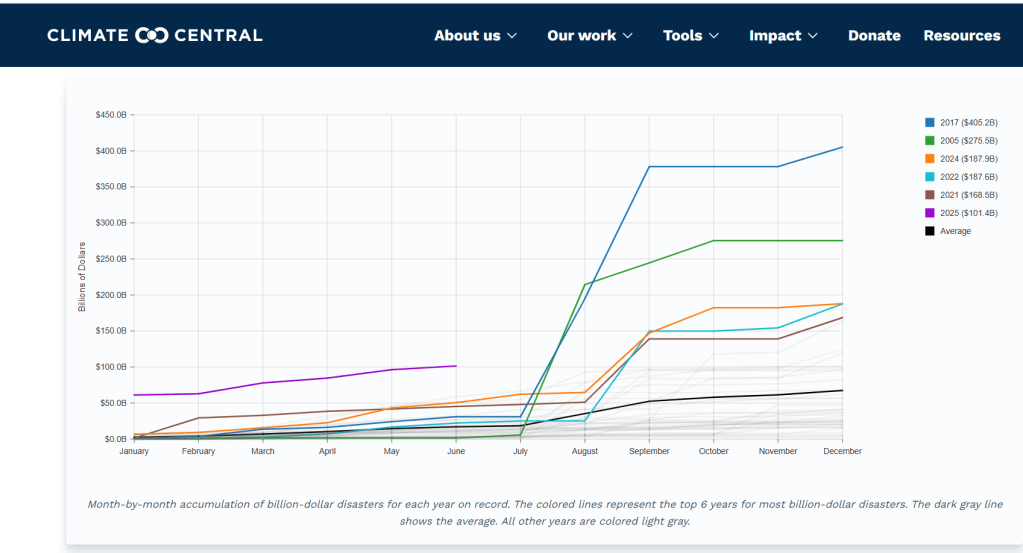Toggle the 2005 ($275.5B) legend series

(x=969, y=140)
